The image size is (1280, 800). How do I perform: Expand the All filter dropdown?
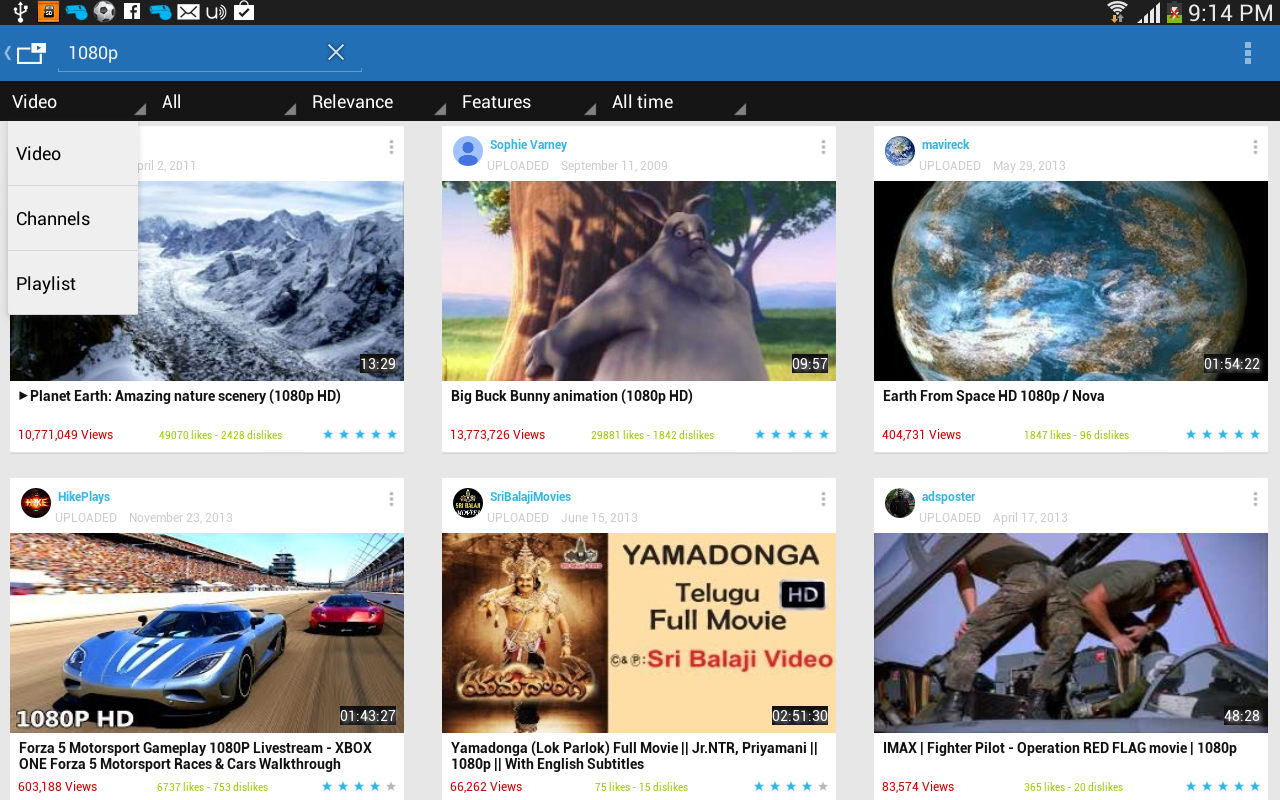(x=228, y=102)
